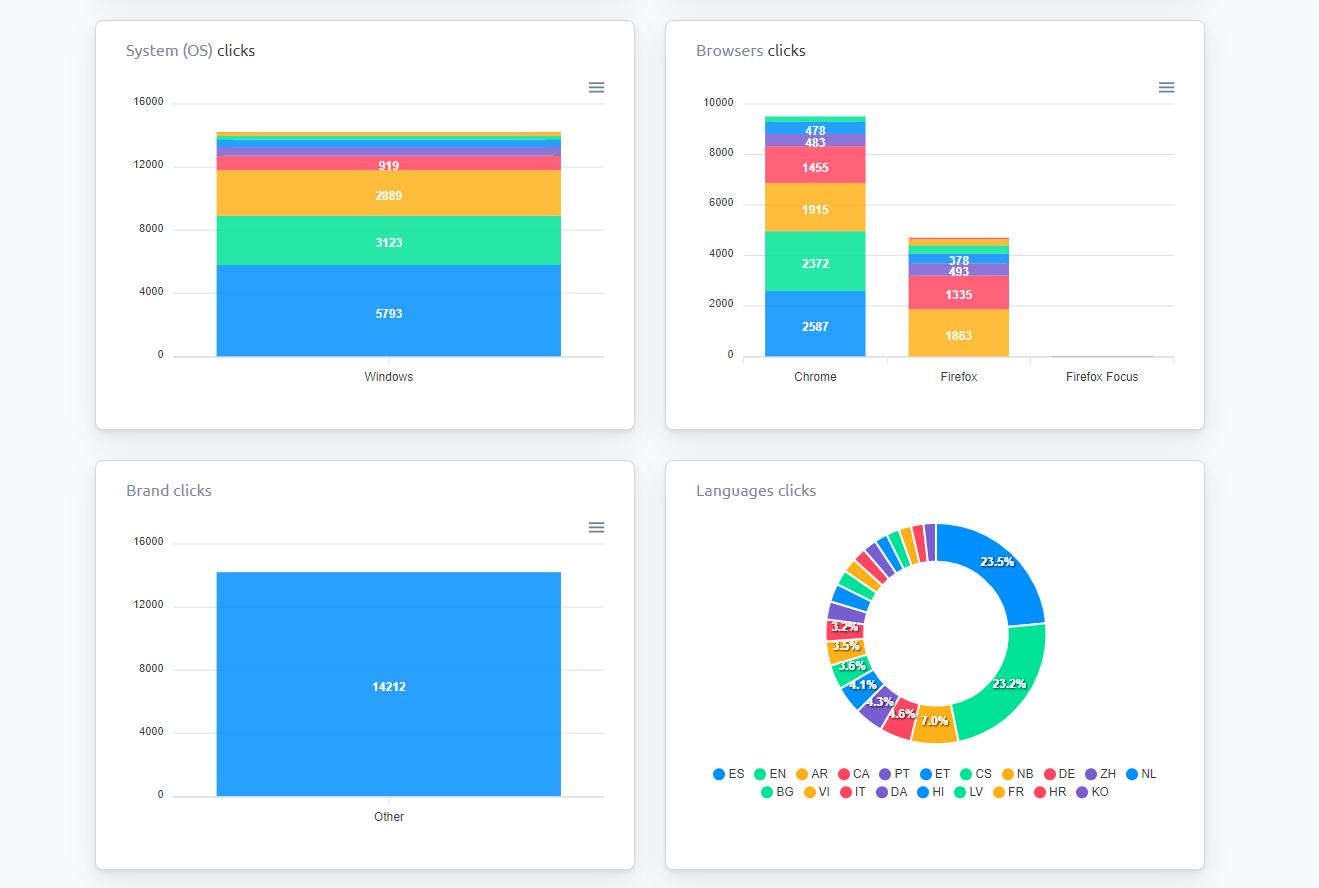The width and height of the screenshot is (1319, 888).
Task: Click the 3123 green segment of the Windows bar
Action: coord(389,241)
